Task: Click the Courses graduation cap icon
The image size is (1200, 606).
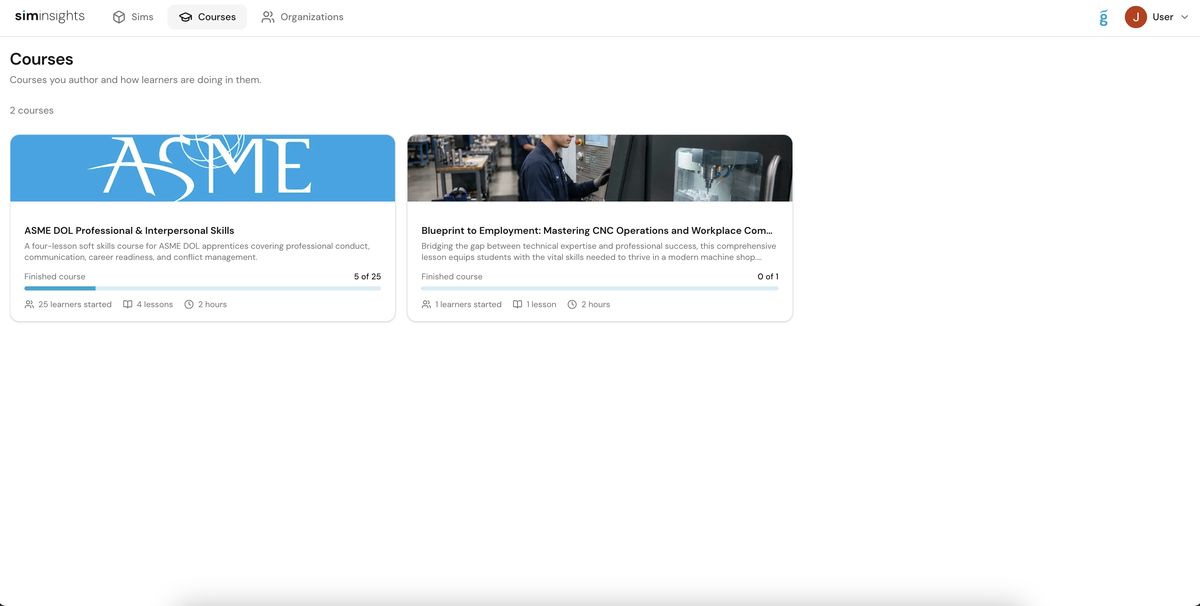Action: tap(185, 17)
